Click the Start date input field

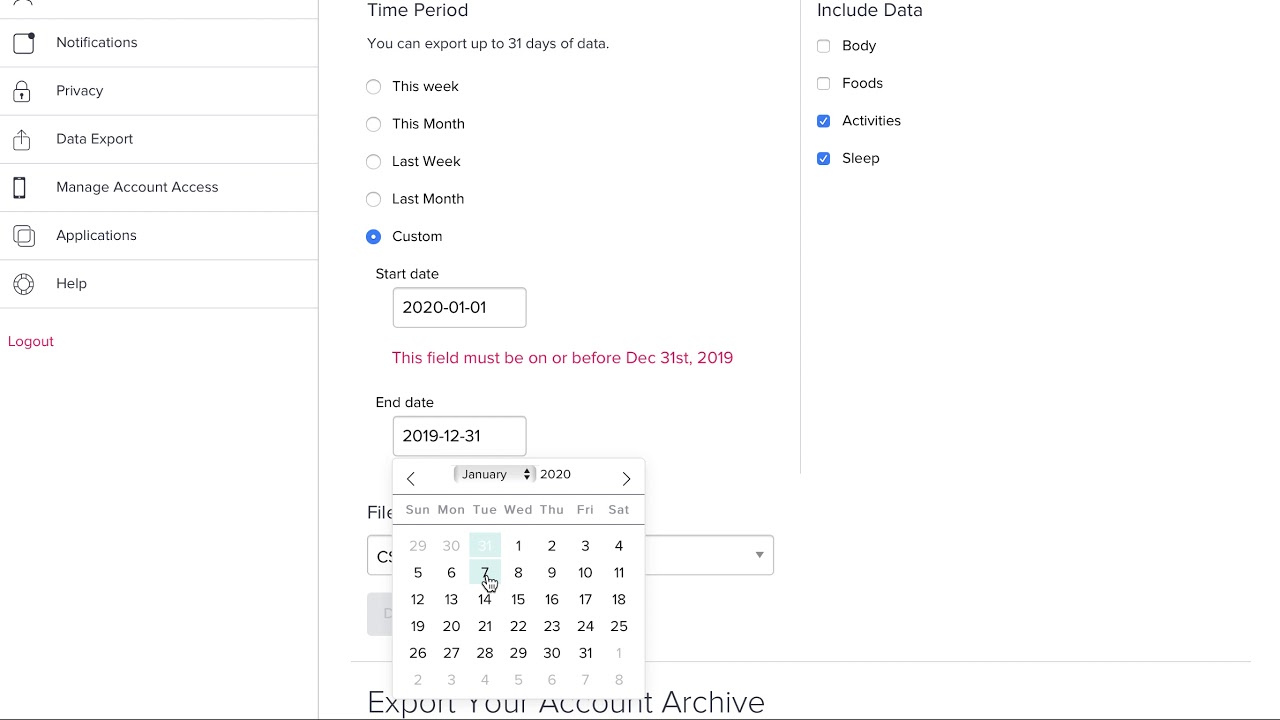pos(459,308)
